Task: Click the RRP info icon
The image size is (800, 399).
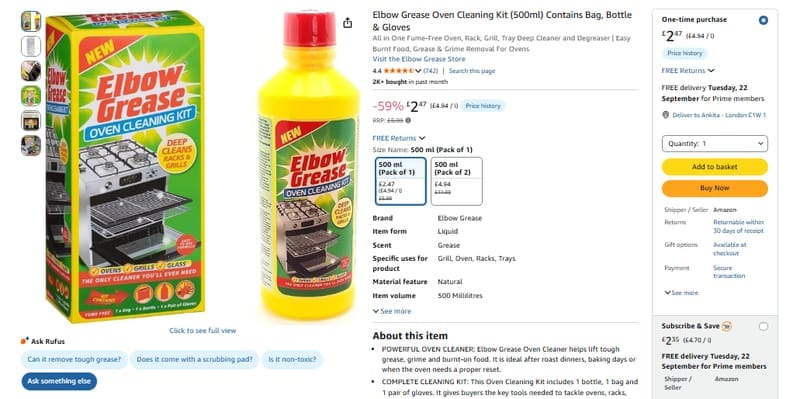Action: 408,120
